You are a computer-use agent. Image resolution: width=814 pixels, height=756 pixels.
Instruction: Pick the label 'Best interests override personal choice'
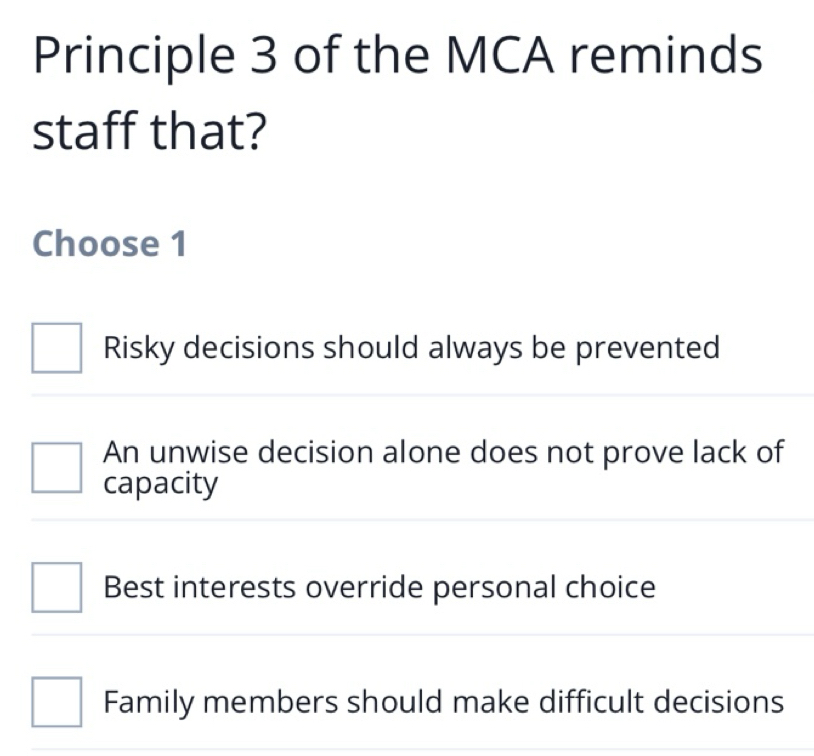click(x=379, y=587)
